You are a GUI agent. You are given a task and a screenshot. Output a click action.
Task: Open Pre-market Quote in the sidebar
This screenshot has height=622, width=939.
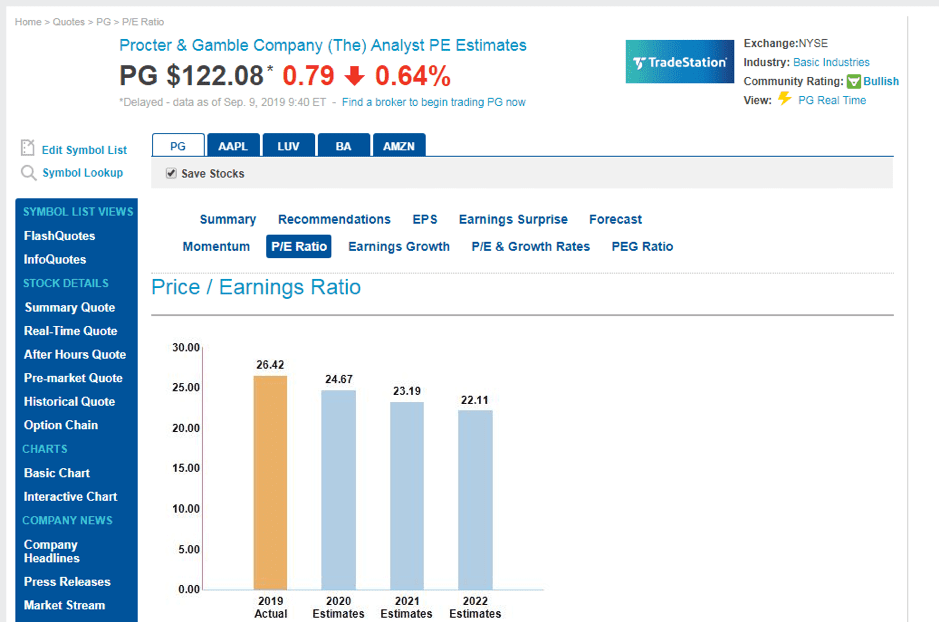click(73, 378)
